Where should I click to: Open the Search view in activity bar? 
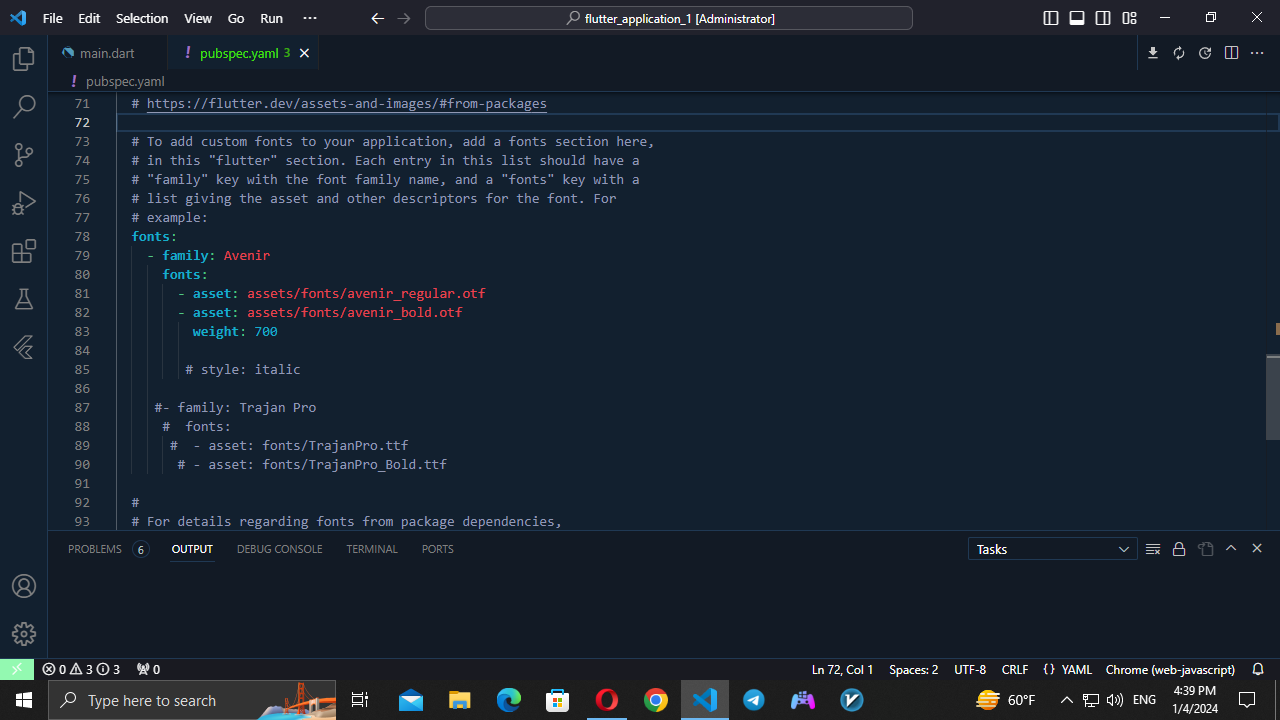24,107
